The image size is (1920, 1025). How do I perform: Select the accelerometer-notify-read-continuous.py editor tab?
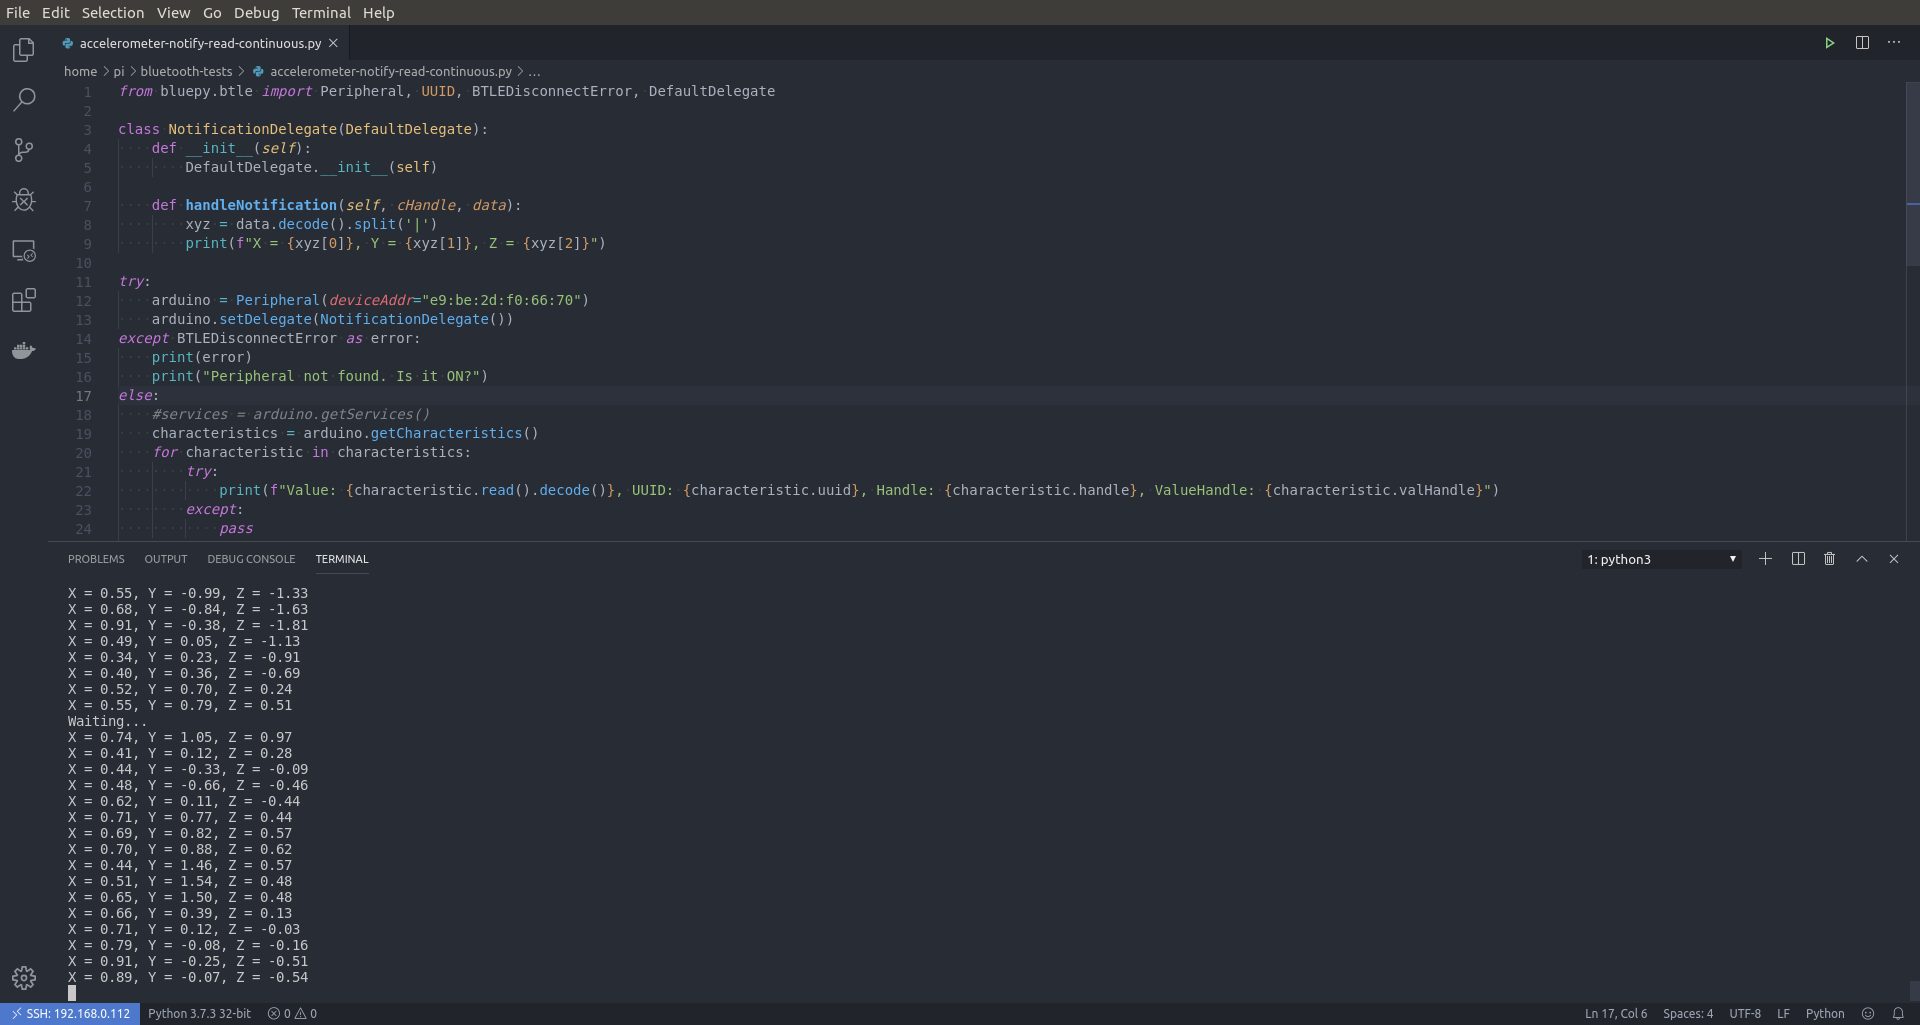pos(200,43)
